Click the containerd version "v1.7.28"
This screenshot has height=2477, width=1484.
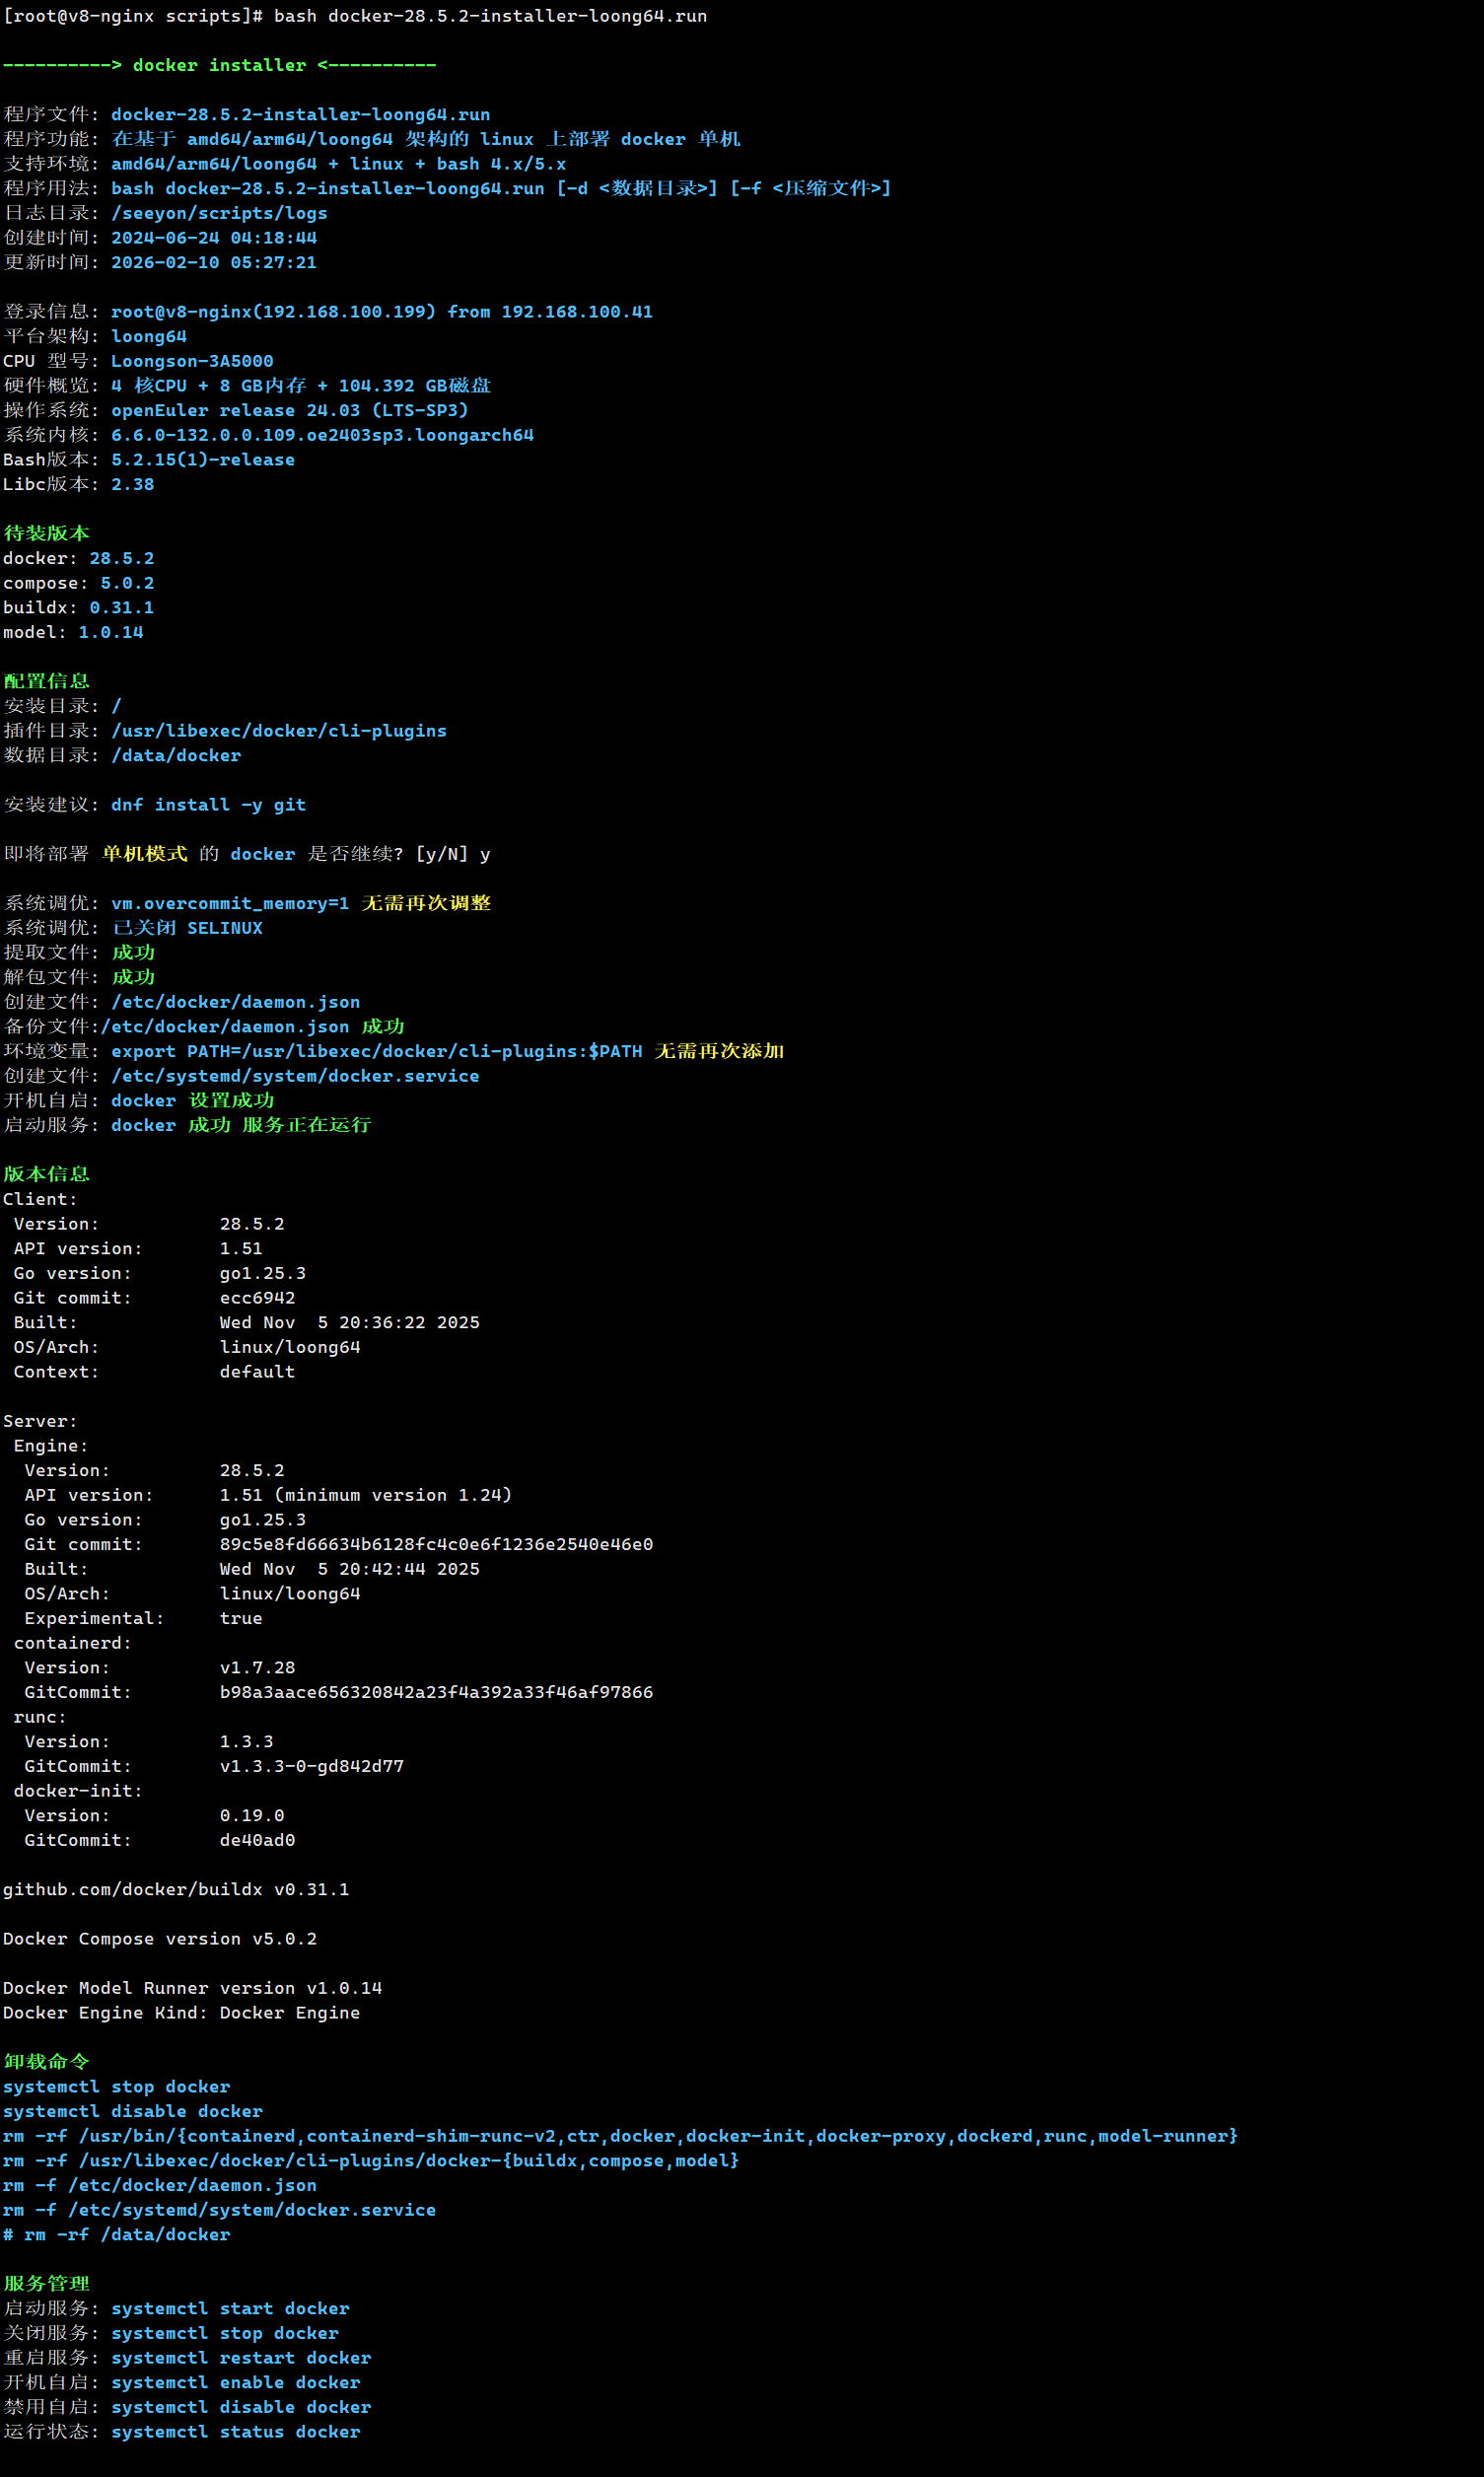[x=257, y=1668]
